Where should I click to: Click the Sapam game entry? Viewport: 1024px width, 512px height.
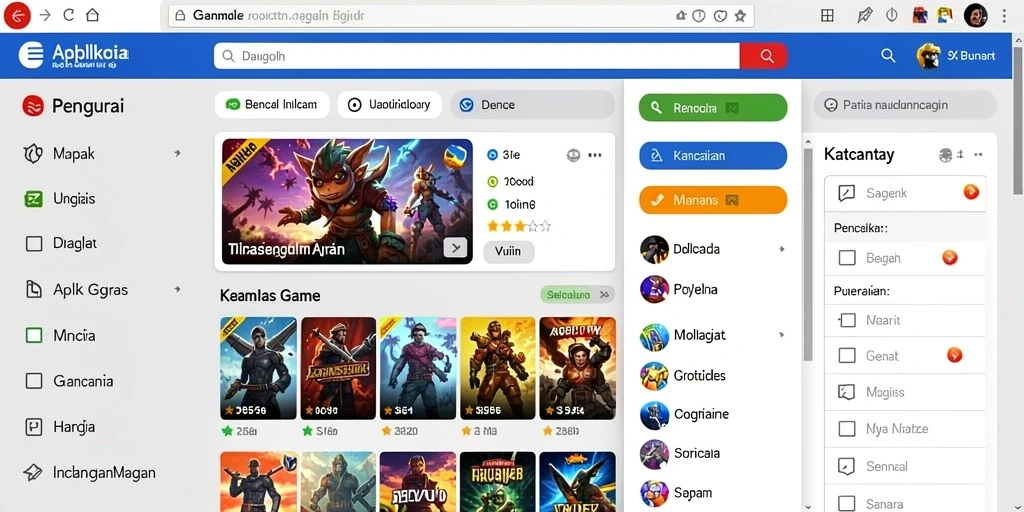pyautogui.click(x=712, y=493)
